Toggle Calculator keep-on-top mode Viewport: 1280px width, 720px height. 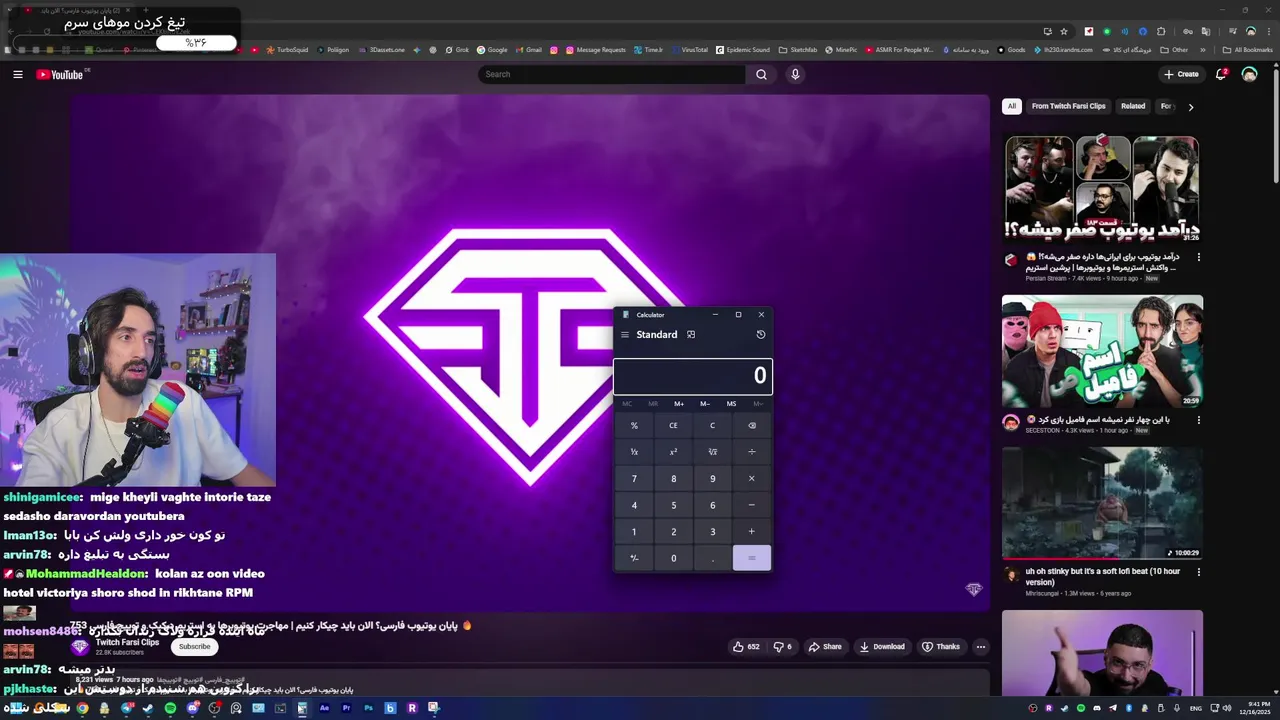tap(691, 335)
